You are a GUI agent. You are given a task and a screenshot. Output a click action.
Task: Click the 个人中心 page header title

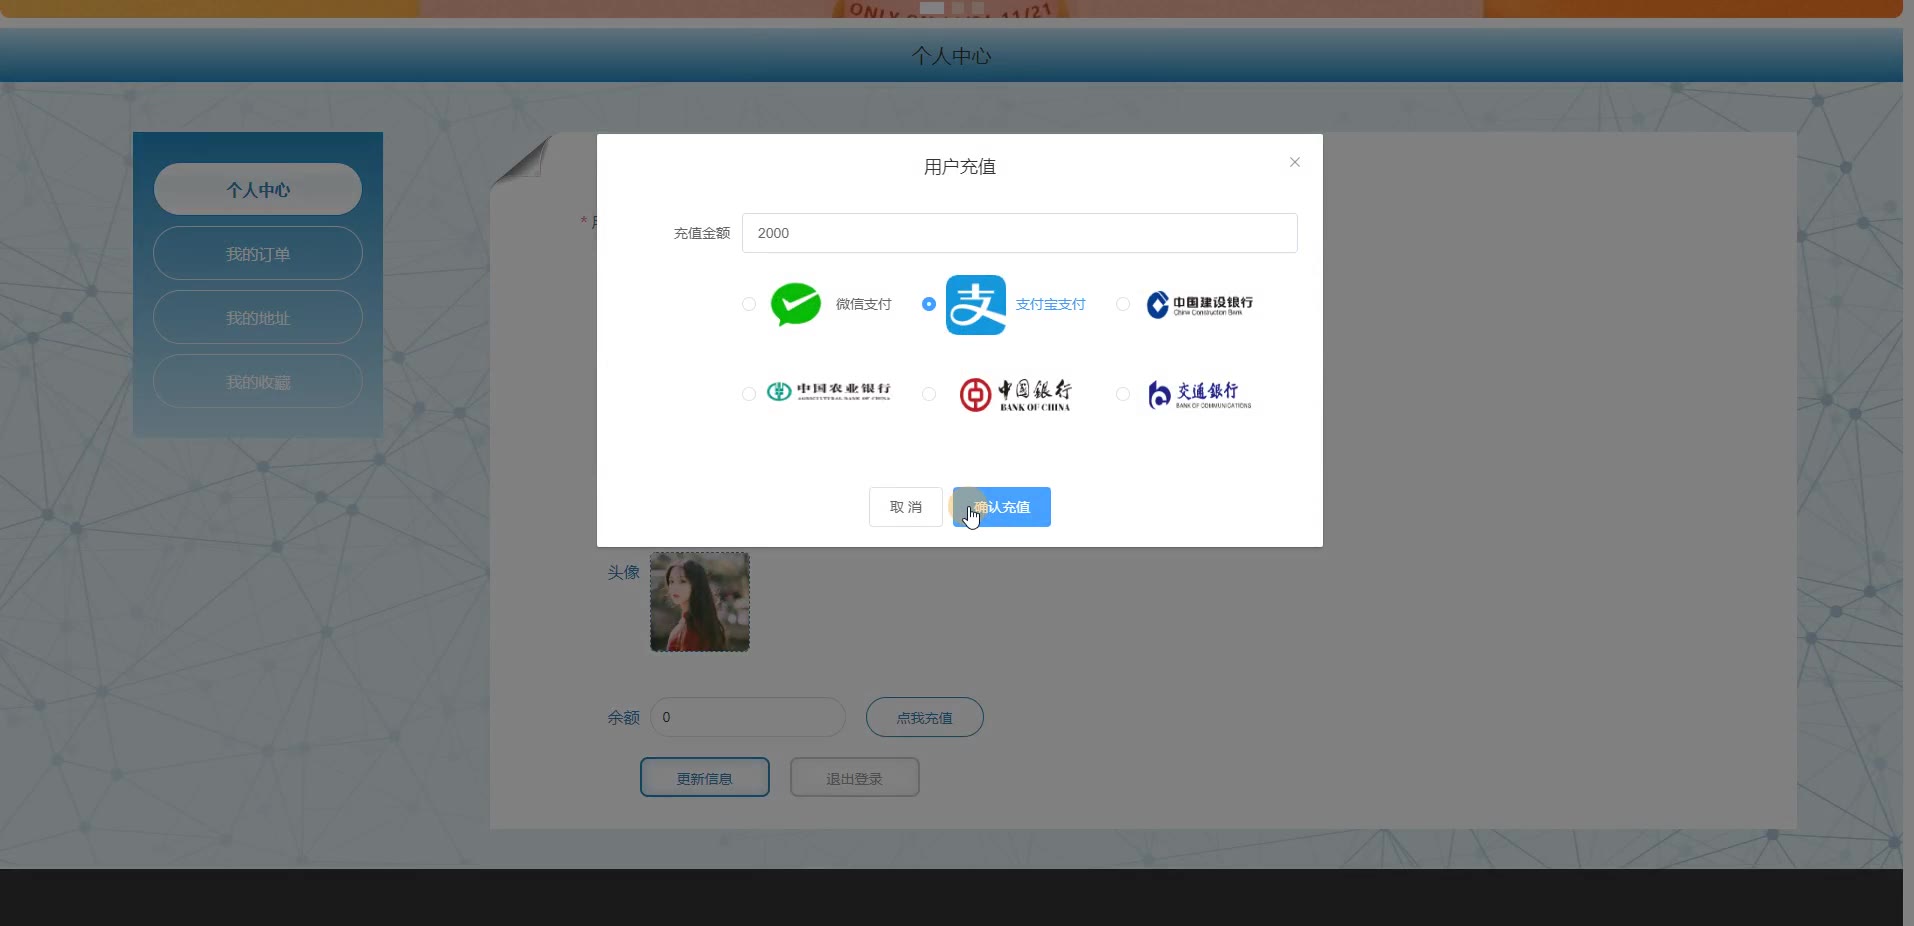(951, 56)
